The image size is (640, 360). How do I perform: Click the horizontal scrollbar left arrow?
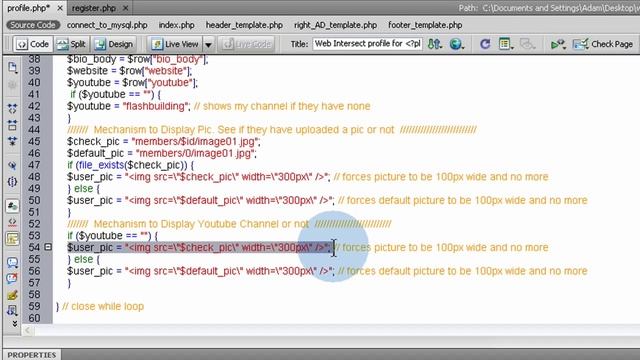click(27, 330)
